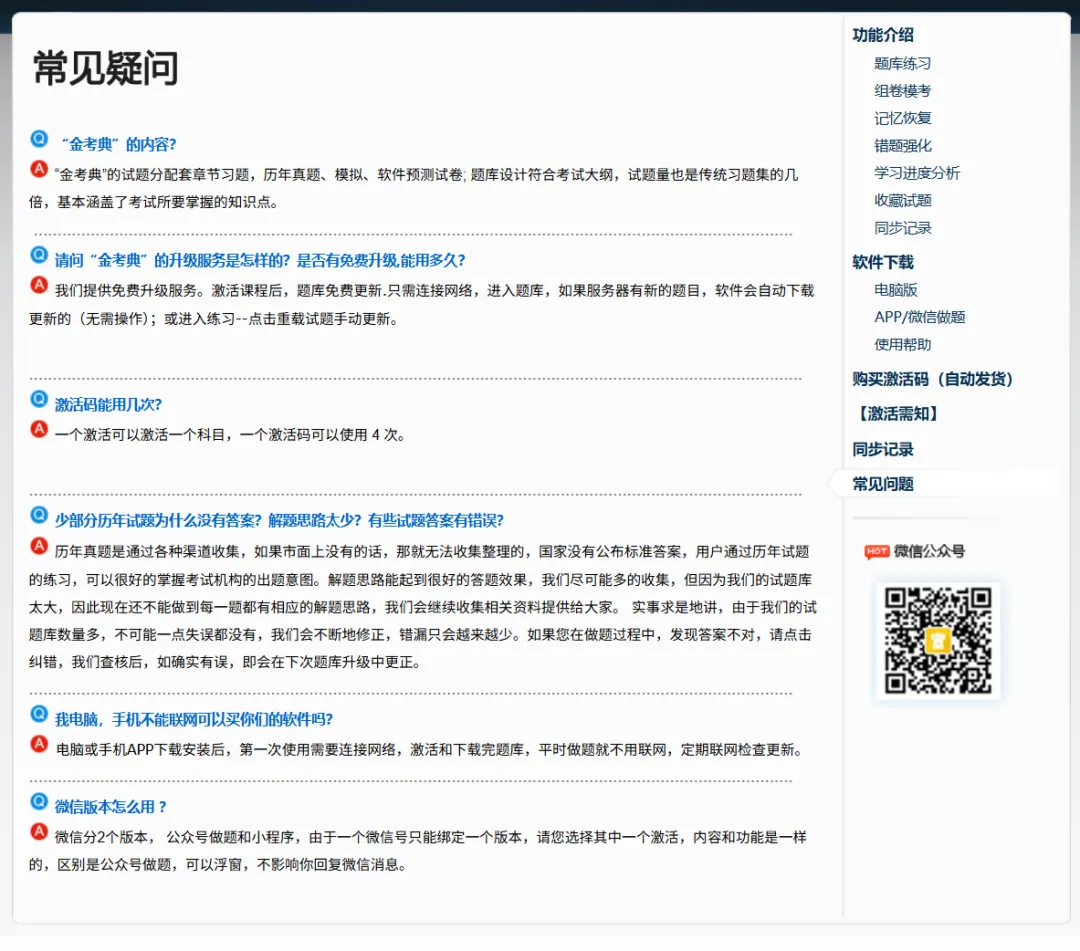Click the A icon before 电脑或手机APP下载安装后
The image size is (1080, 951).
[39, 744]
